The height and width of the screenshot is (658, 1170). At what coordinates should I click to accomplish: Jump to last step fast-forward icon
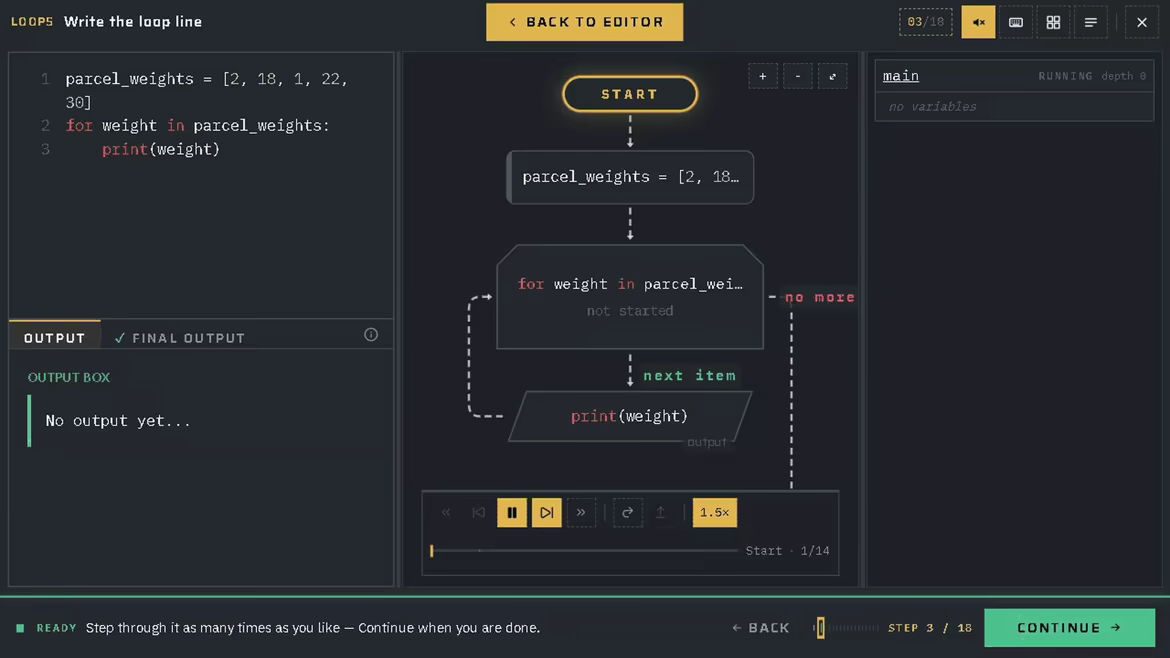[x=581, y=513]
